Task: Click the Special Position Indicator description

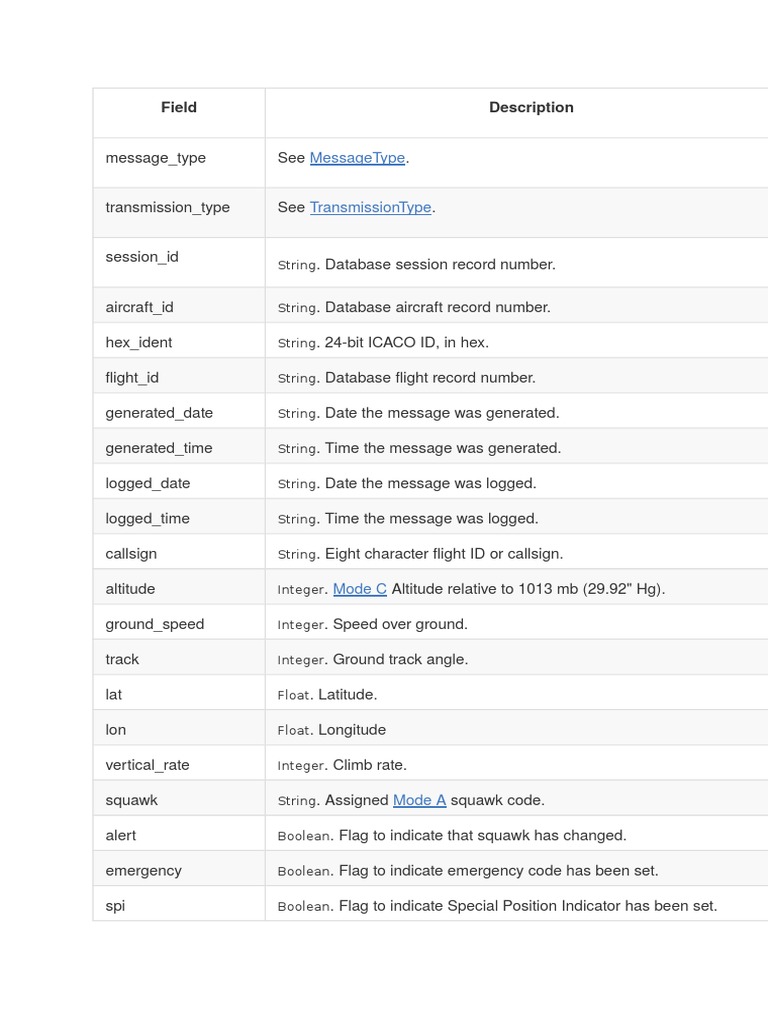Action: pos(527,906)
